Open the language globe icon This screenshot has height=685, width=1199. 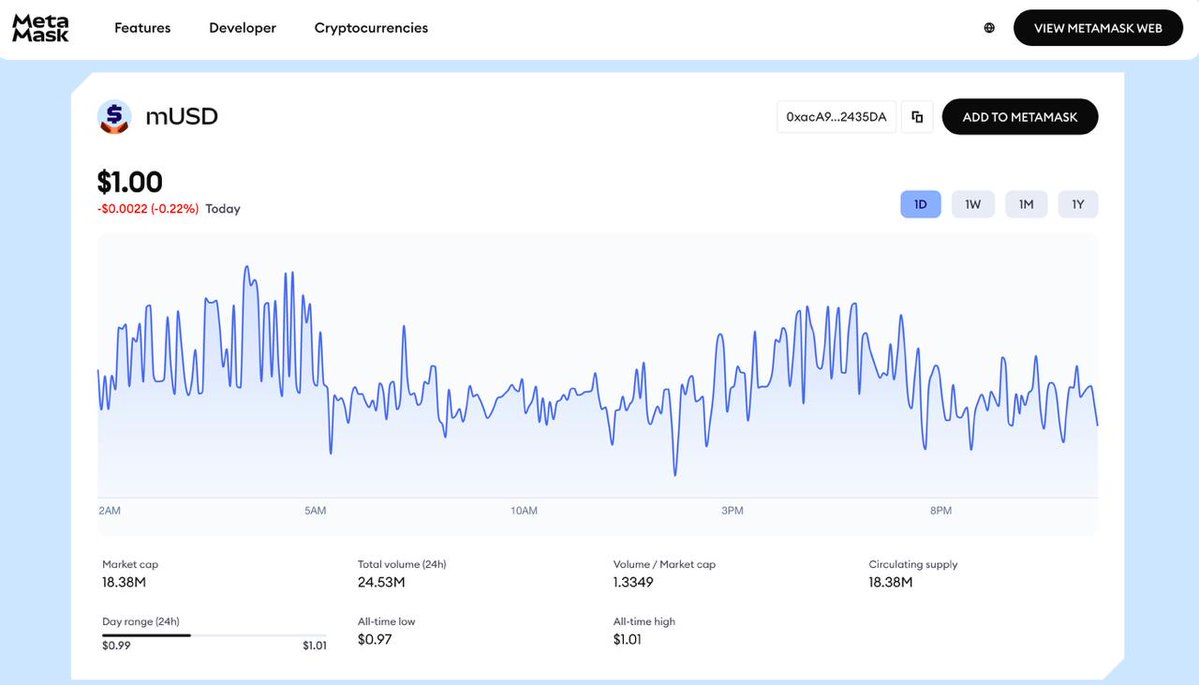[989, 28]
